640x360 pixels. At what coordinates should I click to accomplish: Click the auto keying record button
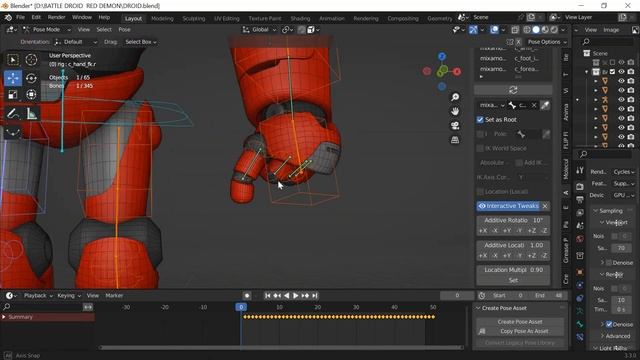[247, 296]
